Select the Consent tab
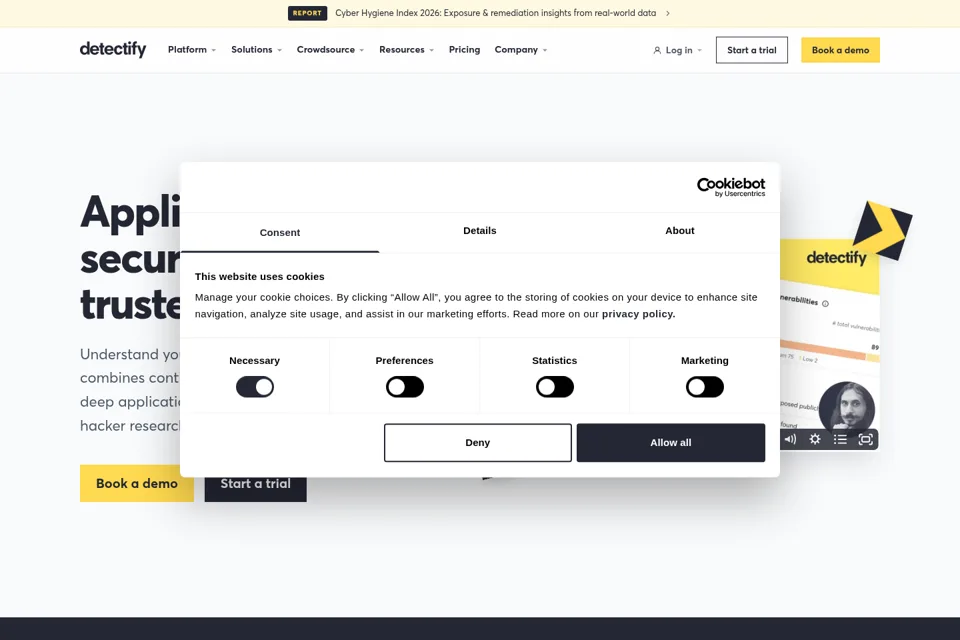Image resolution: width=960 pixels, height=640 pixels. 280,233
